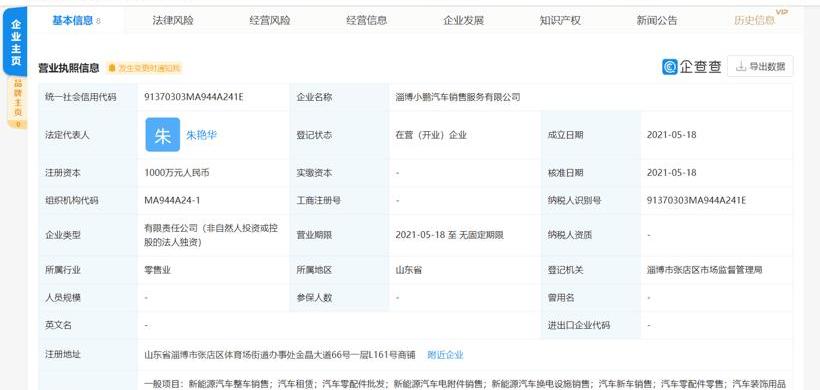820x390 pixels.
Task: View the 新闻公告 tab
Action: [657, 20]
